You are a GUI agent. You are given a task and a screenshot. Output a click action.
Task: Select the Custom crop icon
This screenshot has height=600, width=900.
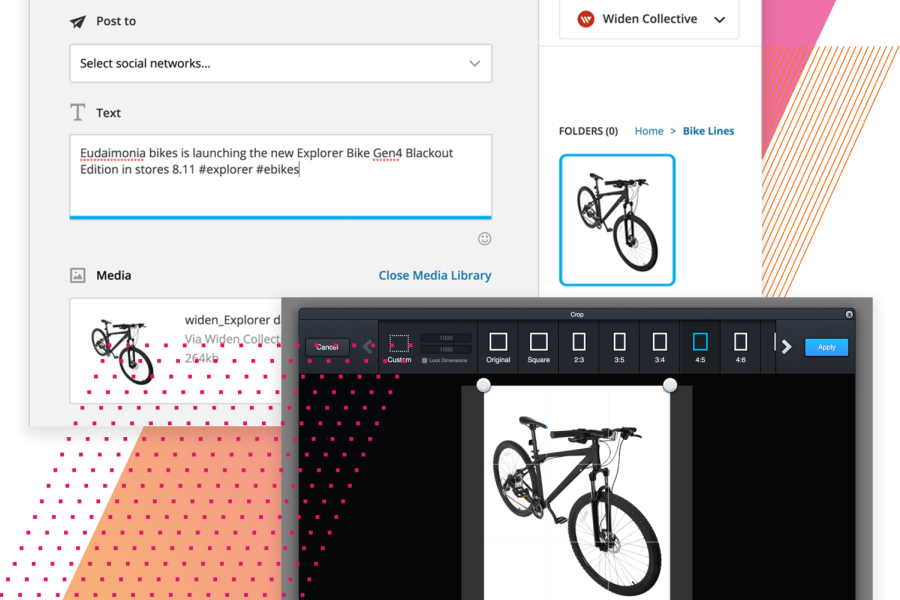[399, 344]
